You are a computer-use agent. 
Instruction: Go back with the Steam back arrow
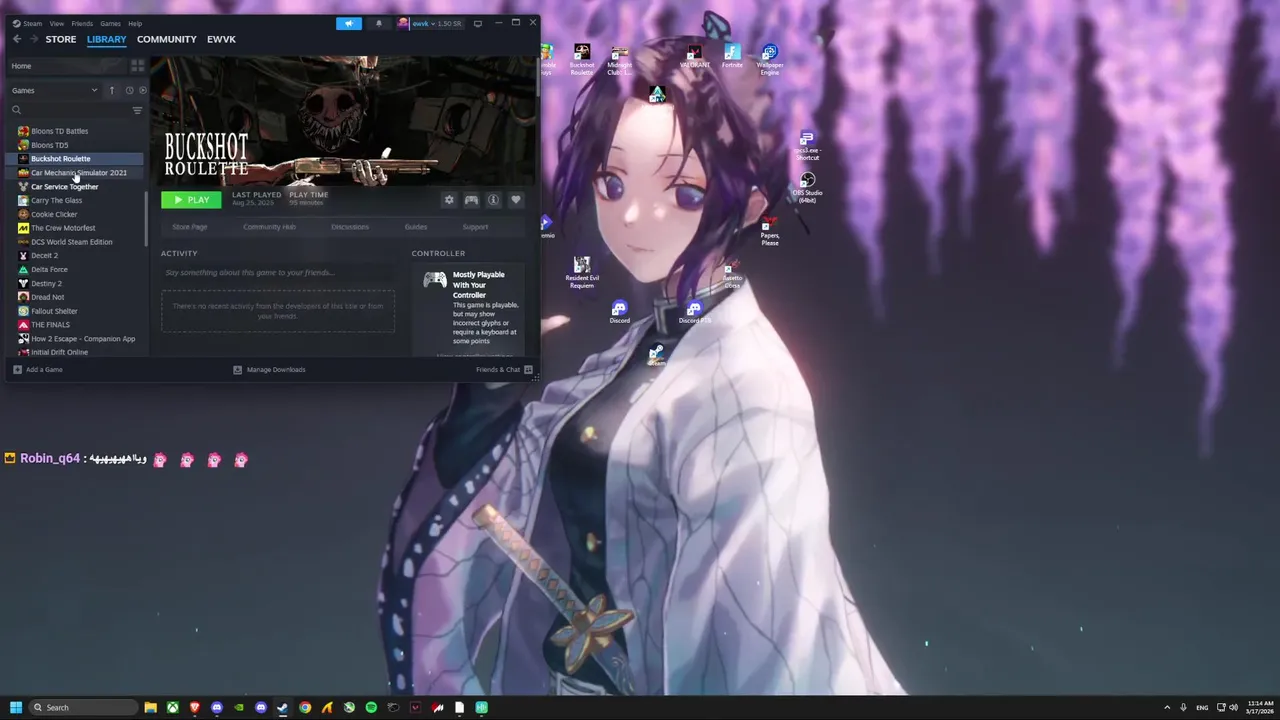click(x=17, y=39)
